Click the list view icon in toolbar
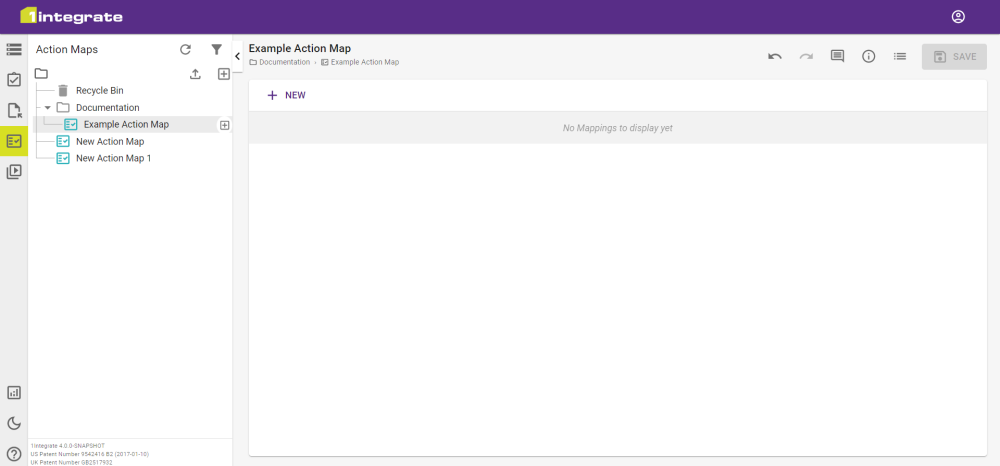This screenshot has width=1000, height=466. (x=900, y=57)
